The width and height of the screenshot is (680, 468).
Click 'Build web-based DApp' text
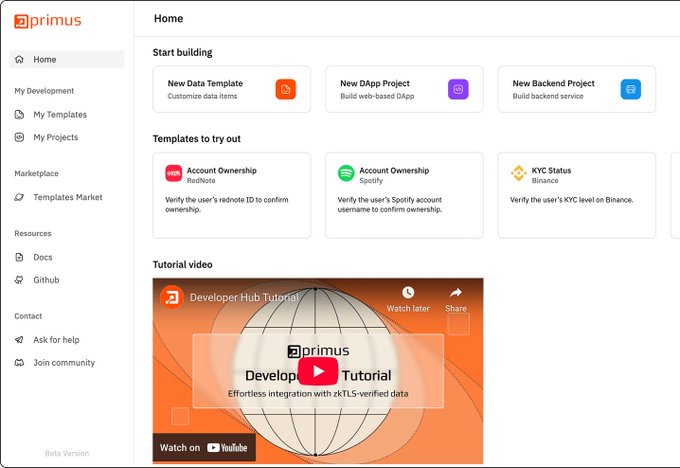377,96
